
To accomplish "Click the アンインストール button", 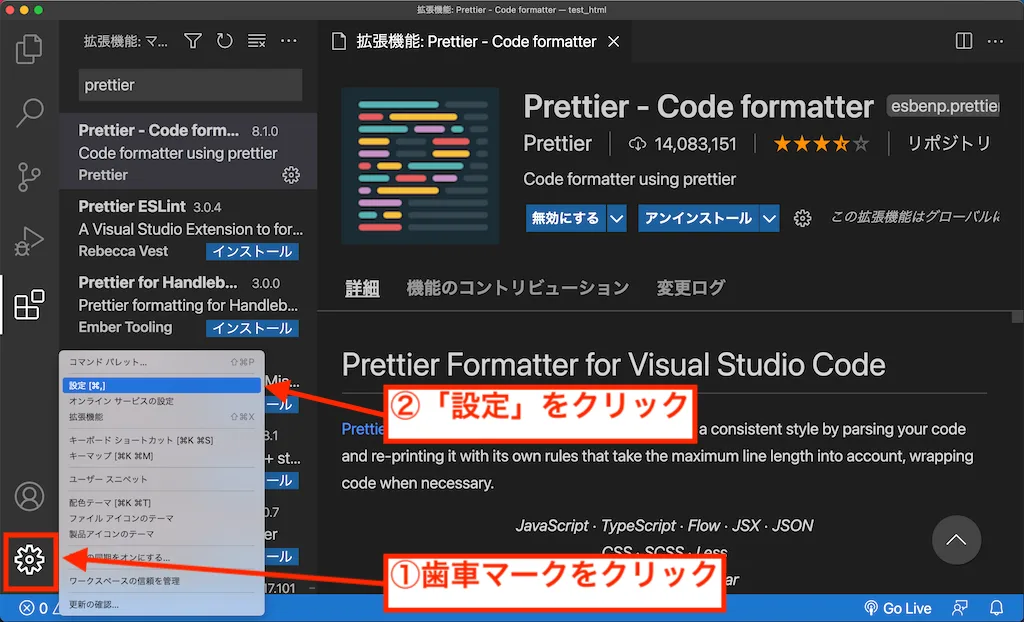I will tap(698, 218).
